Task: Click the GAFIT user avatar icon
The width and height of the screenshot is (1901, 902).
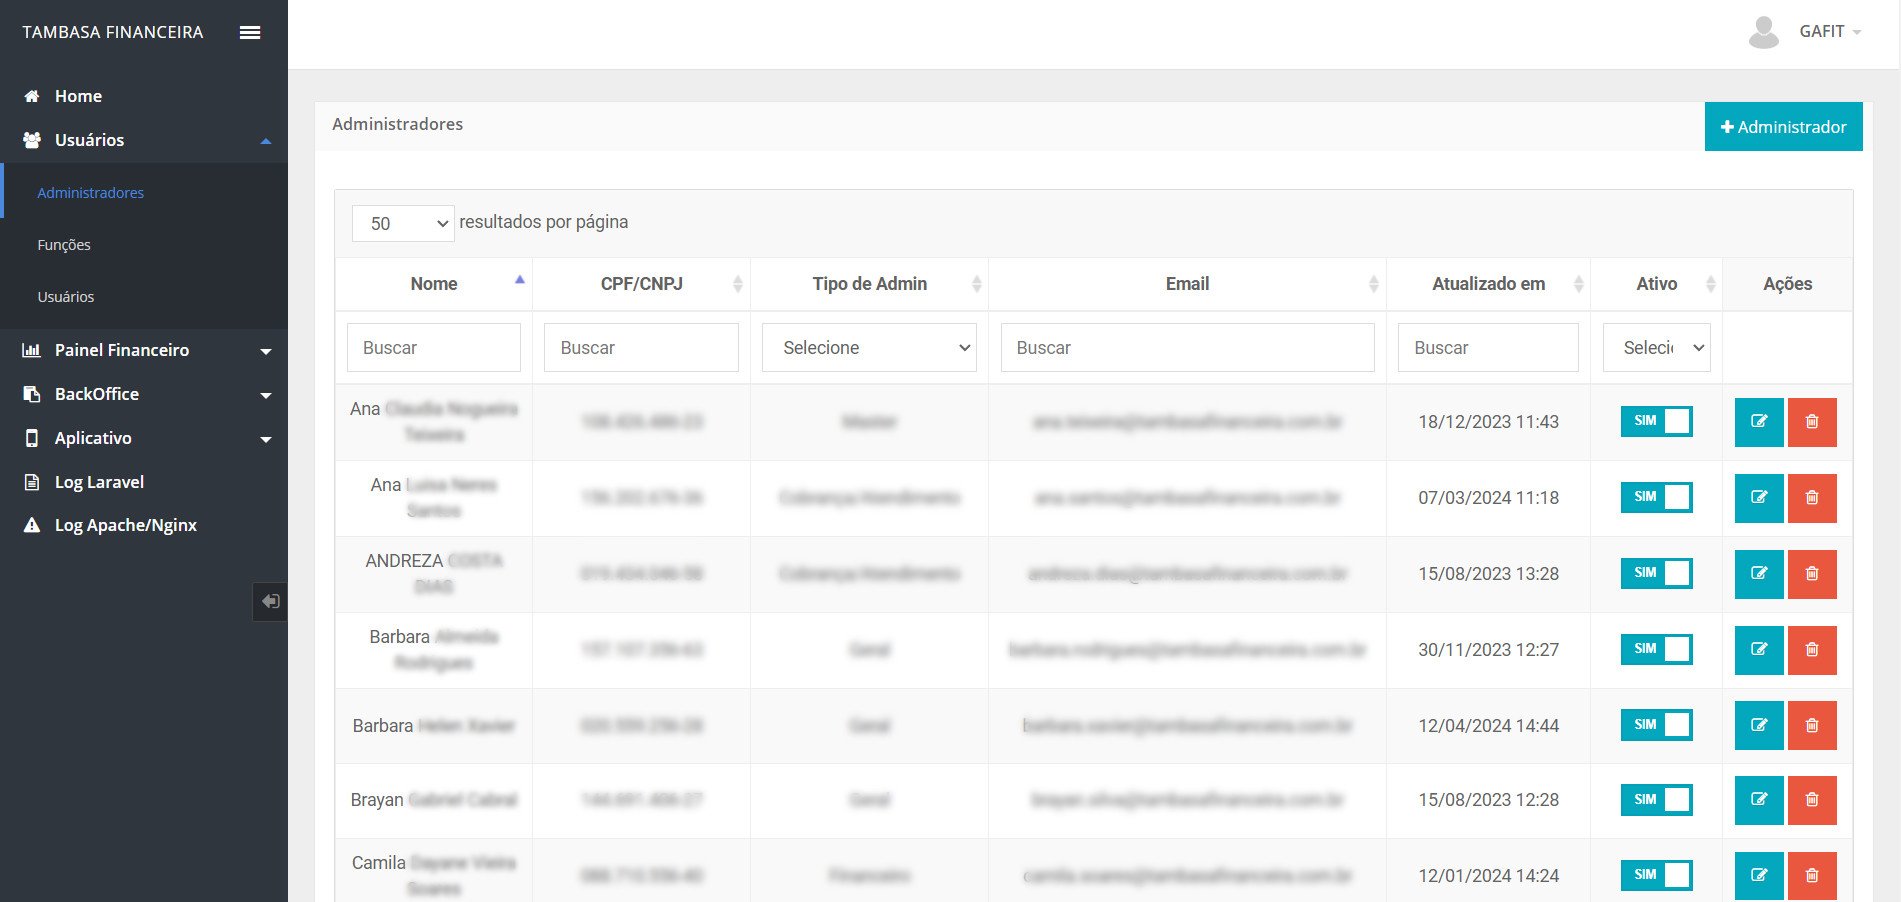Action: 1763,32
